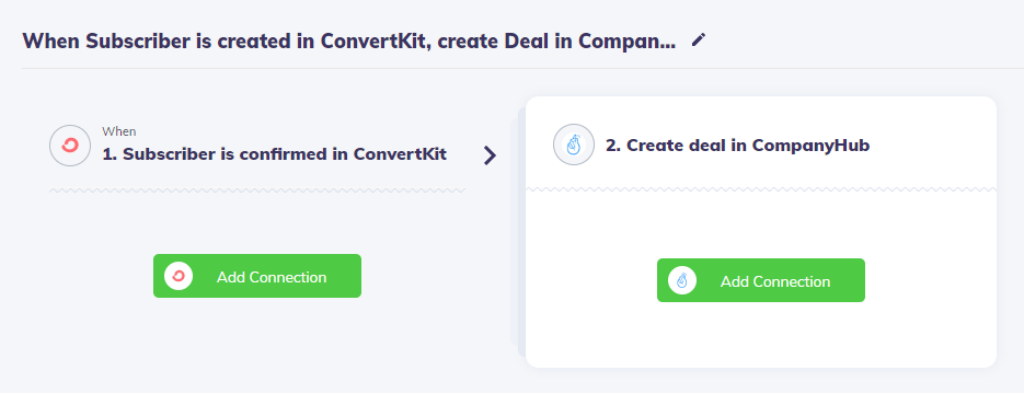
Task: Click the pencil icon to rename the workflow
Action: [x=699, y=40]
